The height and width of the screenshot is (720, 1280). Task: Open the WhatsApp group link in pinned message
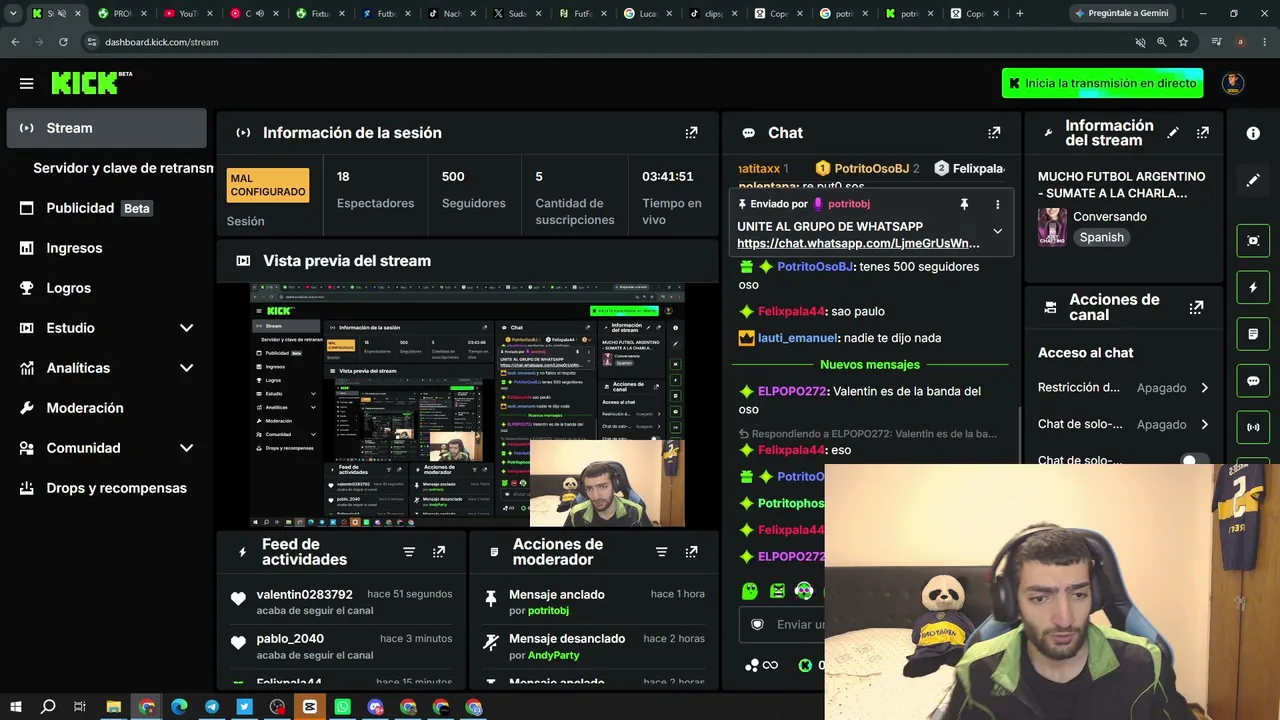pyautogui.click(x=858, y=243)
